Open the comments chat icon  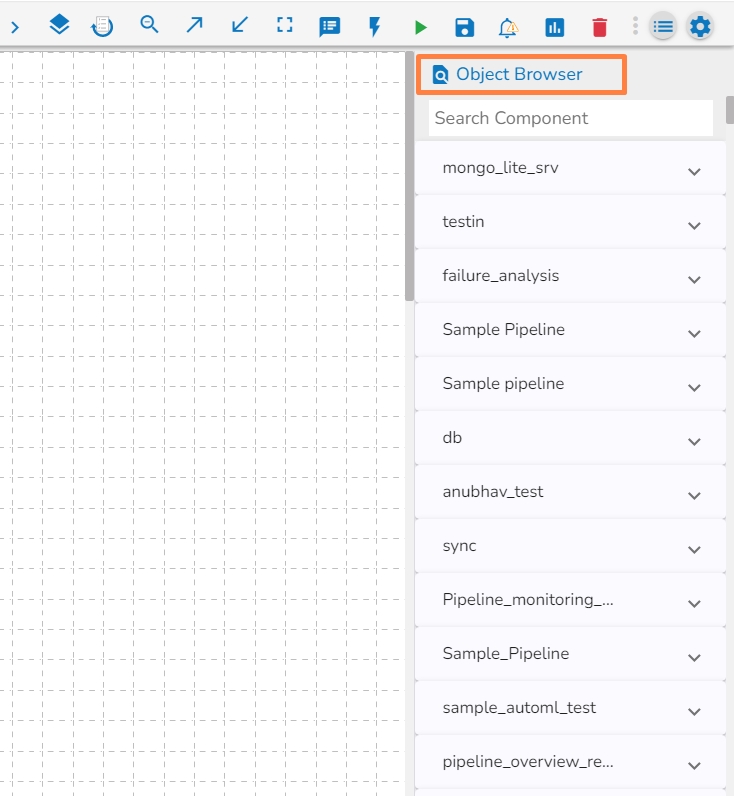329,27
